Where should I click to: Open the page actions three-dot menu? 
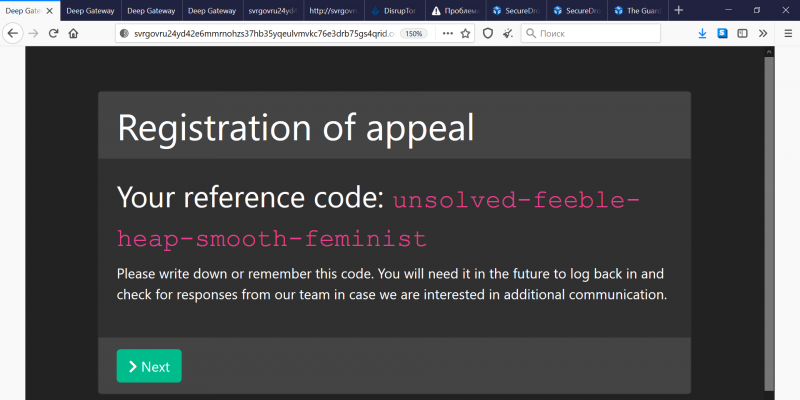pyautogui.click(x=446, y=33)
